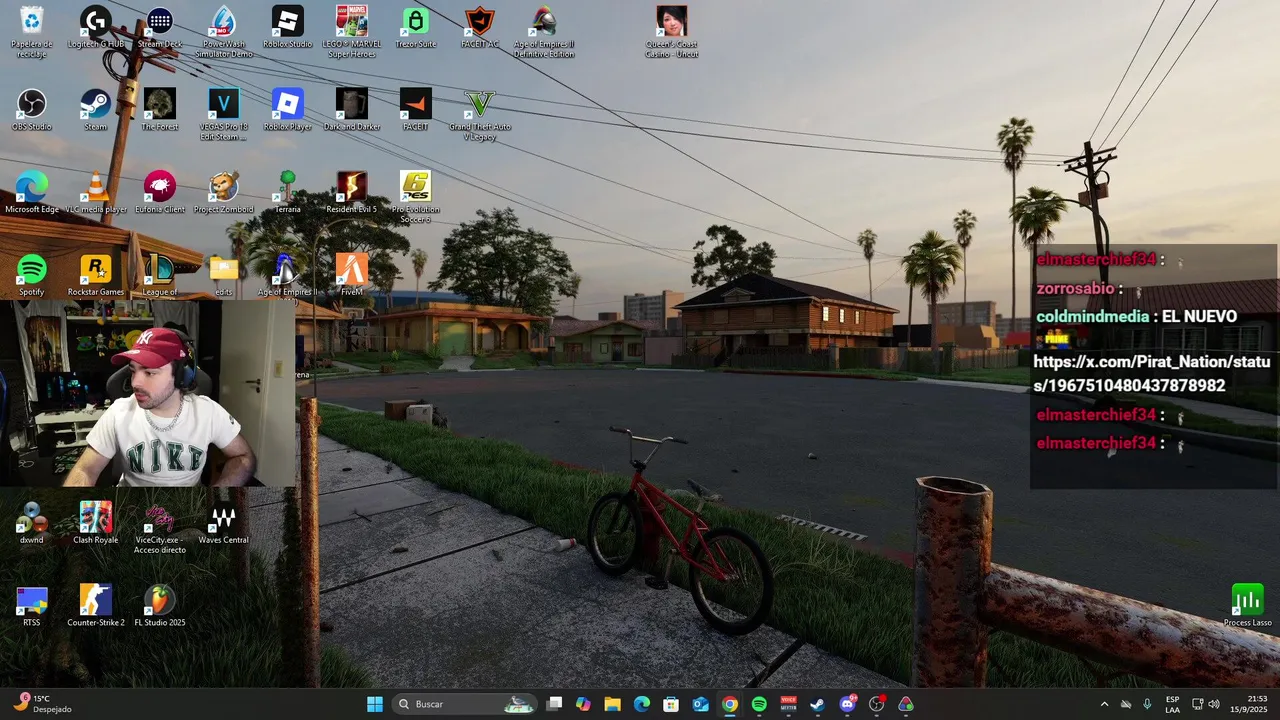
Task: Switch to Google Chrome in the taskbar
Action: tap(730, 704)
